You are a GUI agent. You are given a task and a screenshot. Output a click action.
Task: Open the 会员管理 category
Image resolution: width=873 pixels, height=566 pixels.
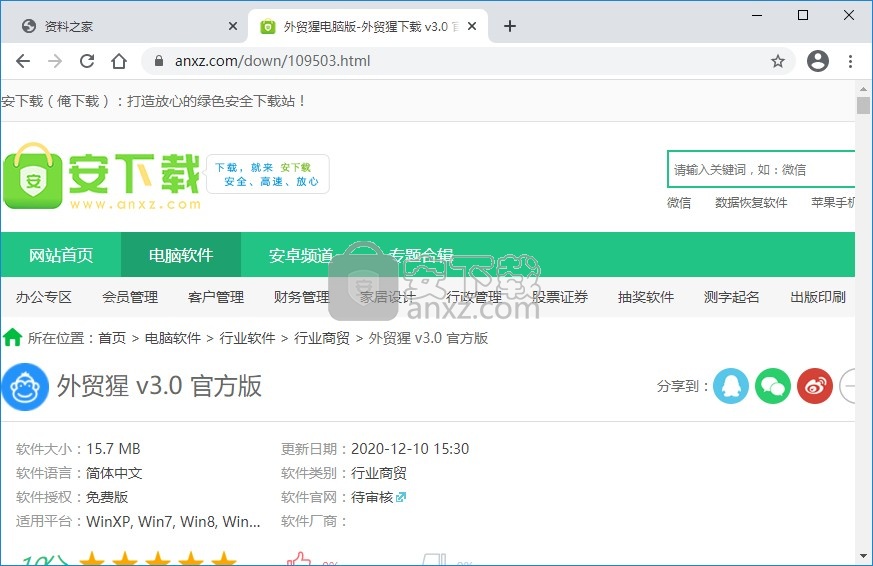click(130, 297)
